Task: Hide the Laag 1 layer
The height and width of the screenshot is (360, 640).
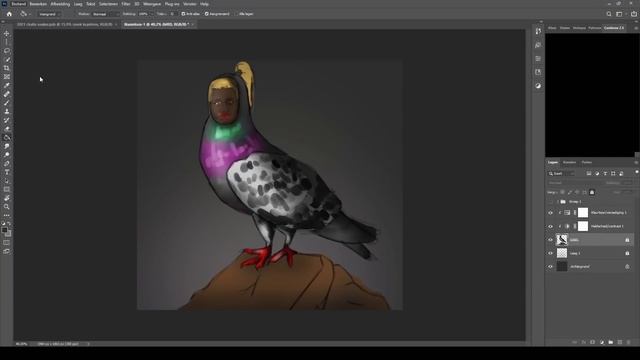Action: pyautogui.click(x=550, y=253)
